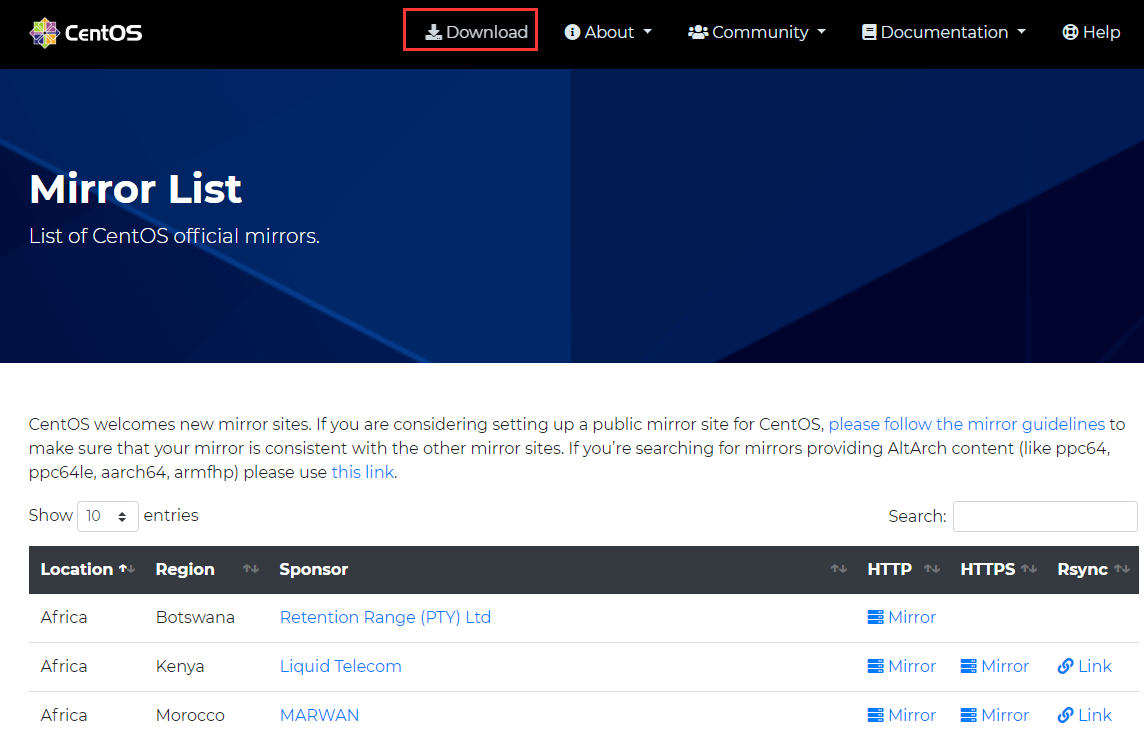
Task: Sort table by HTTP column
Action: tap(903, 569)
